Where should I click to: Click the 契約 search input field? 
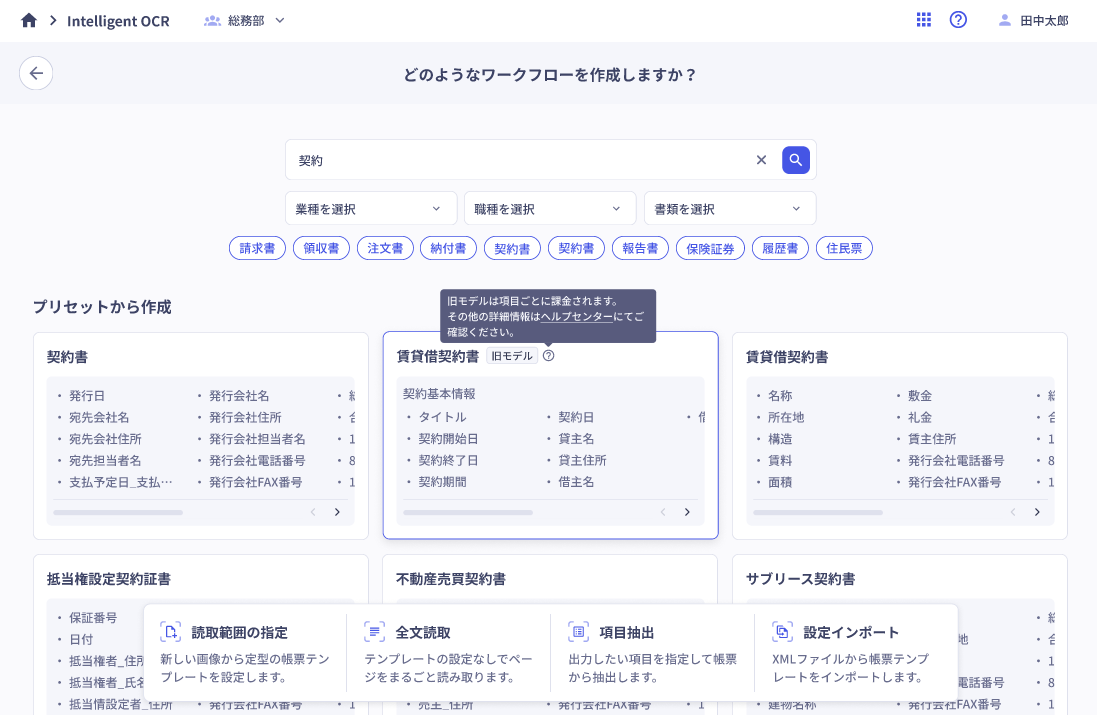point(520,160)
